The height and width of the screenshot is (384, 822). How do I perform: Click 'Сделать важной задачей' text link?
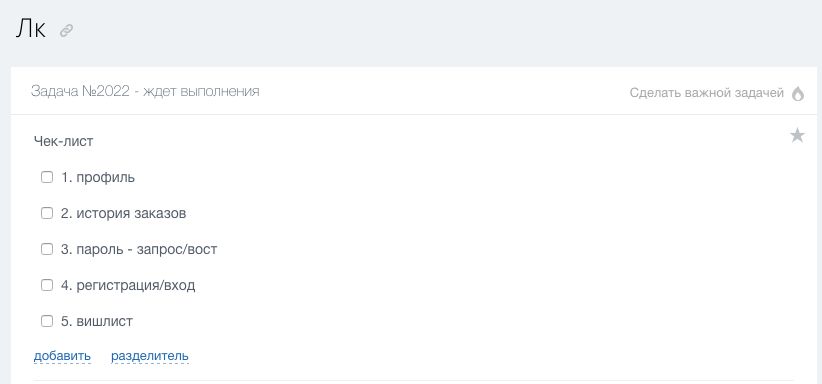707,93
